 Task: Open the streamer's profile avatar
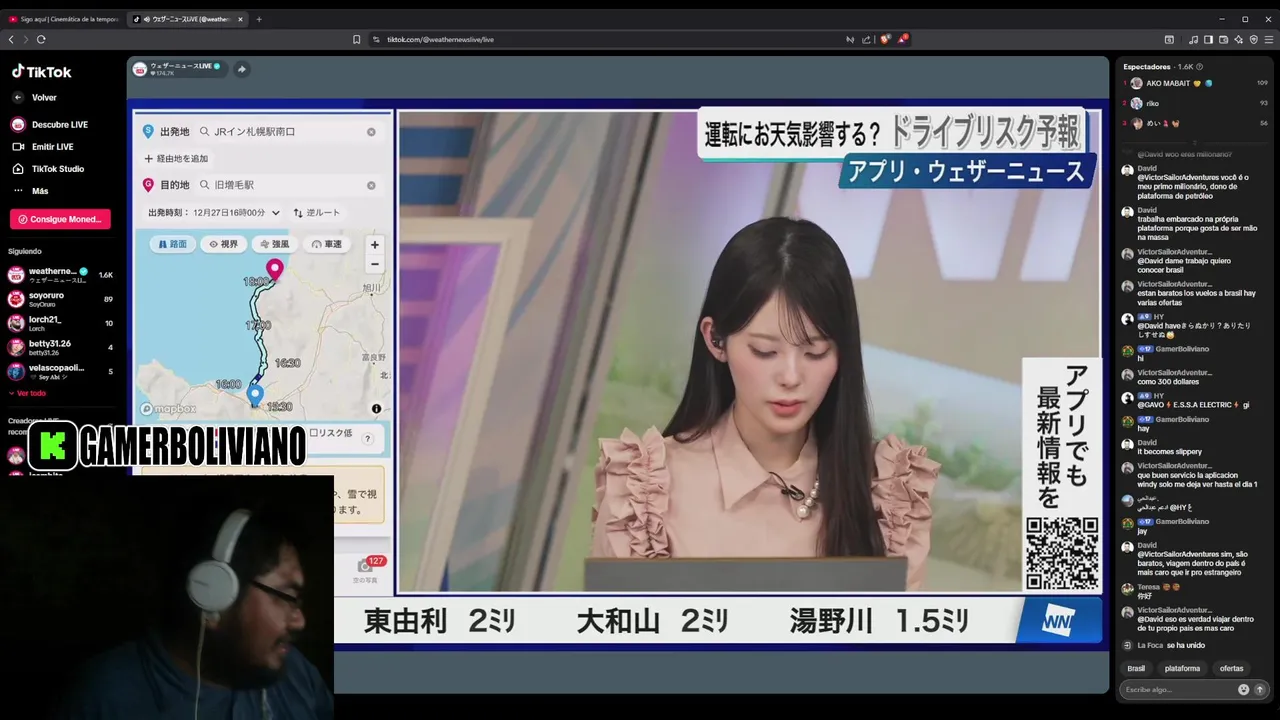tap(140, 69)
